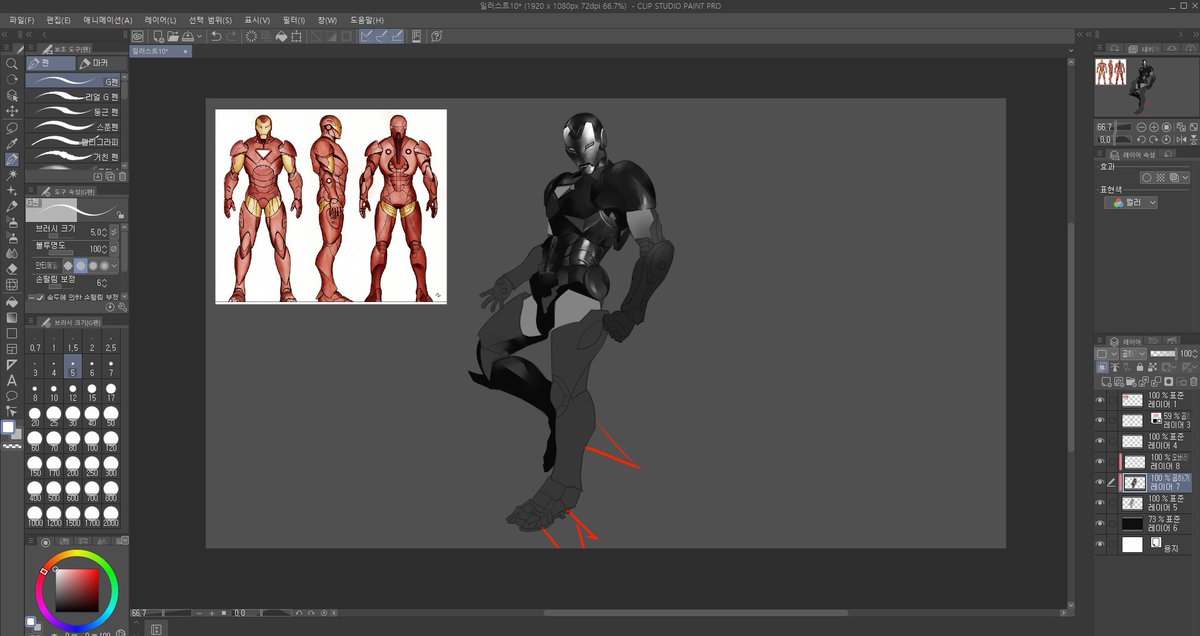Open 파일(F) menu
Image resolution: width=1200 pixels, height=636 pixels.
pos(21,20)
